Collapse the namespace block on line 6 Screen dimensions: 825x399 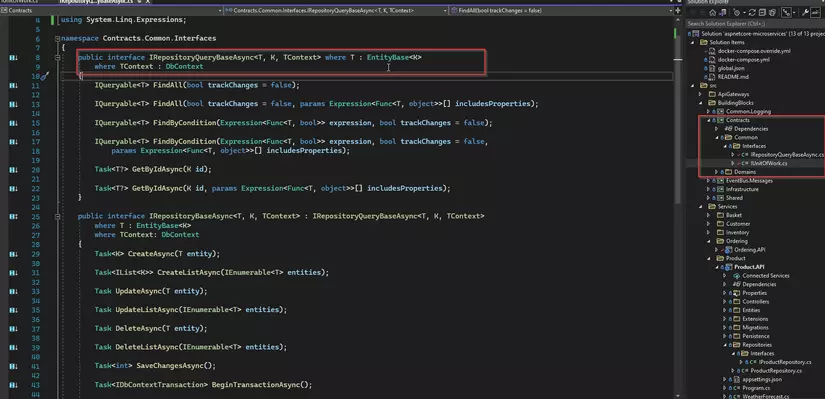pyautogui.click(x=57, y=38)
